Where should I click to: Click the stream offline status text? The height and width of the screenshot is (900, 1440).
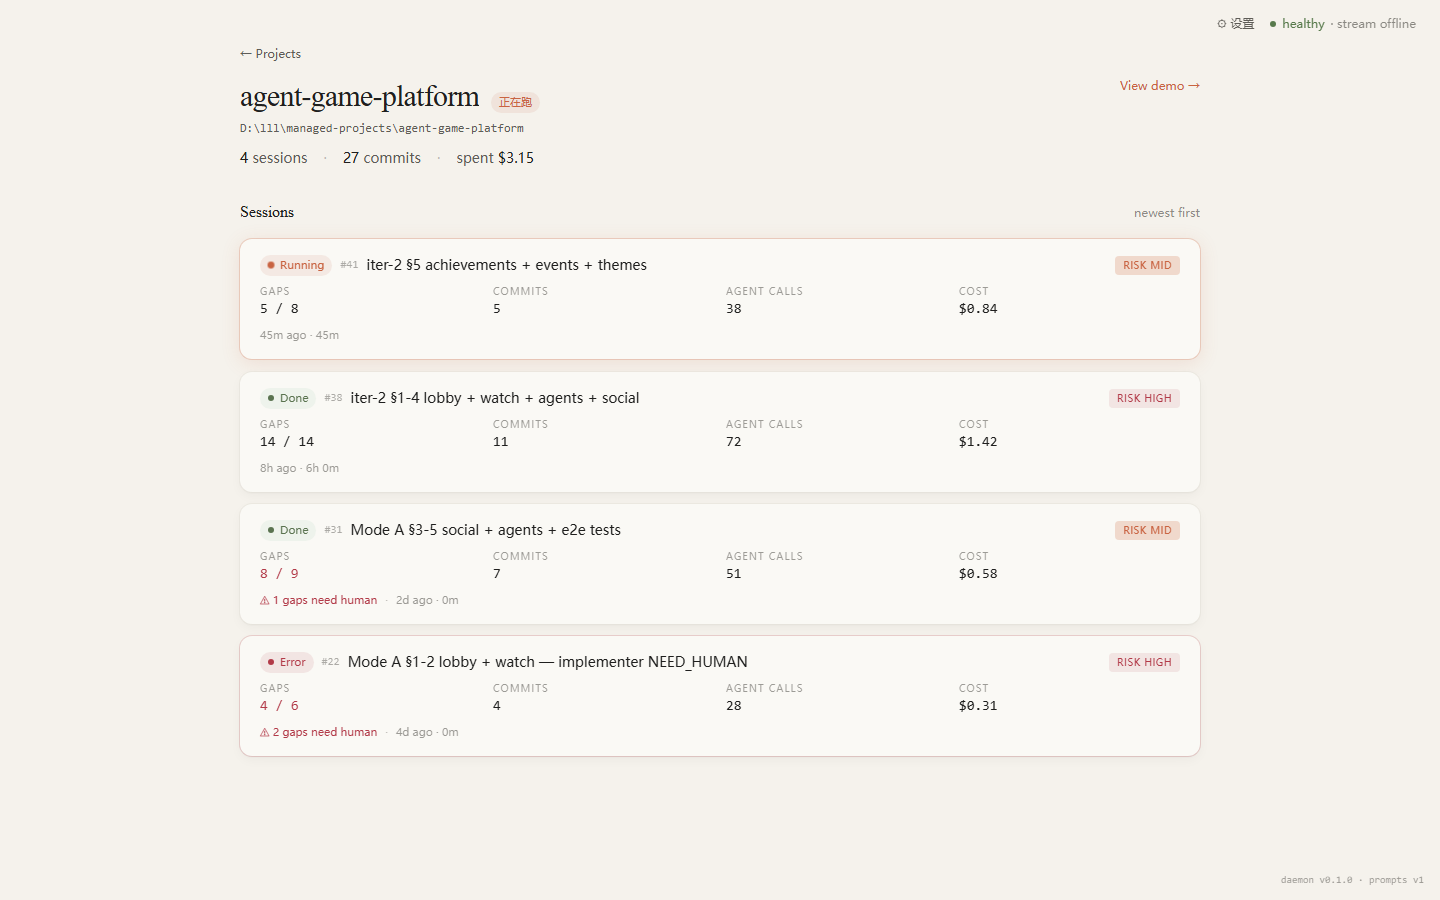pos(1376,24)
